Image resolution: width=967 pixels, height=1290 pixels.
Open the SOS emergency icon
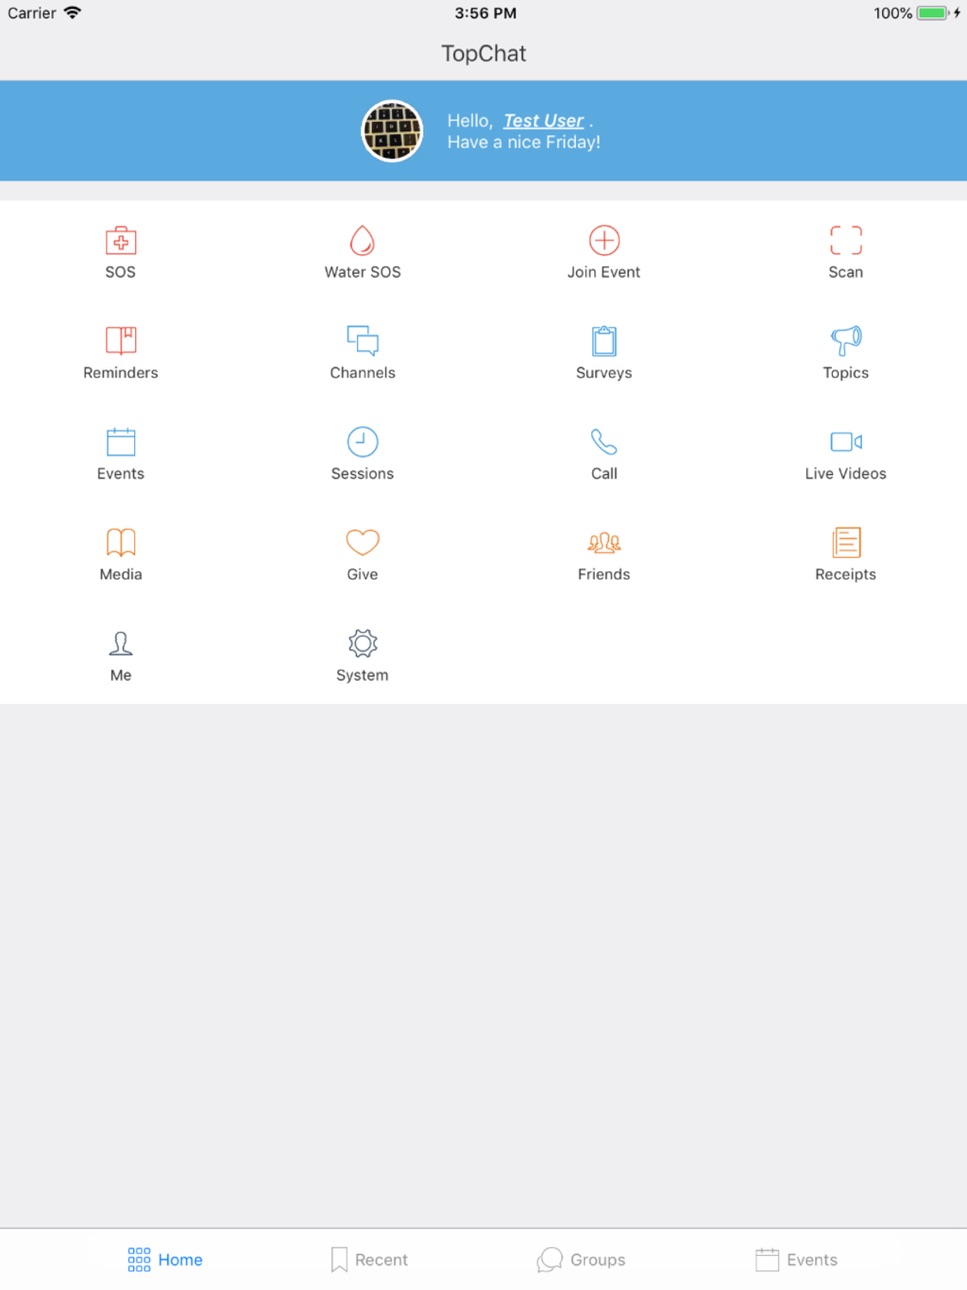coord(121,241)
